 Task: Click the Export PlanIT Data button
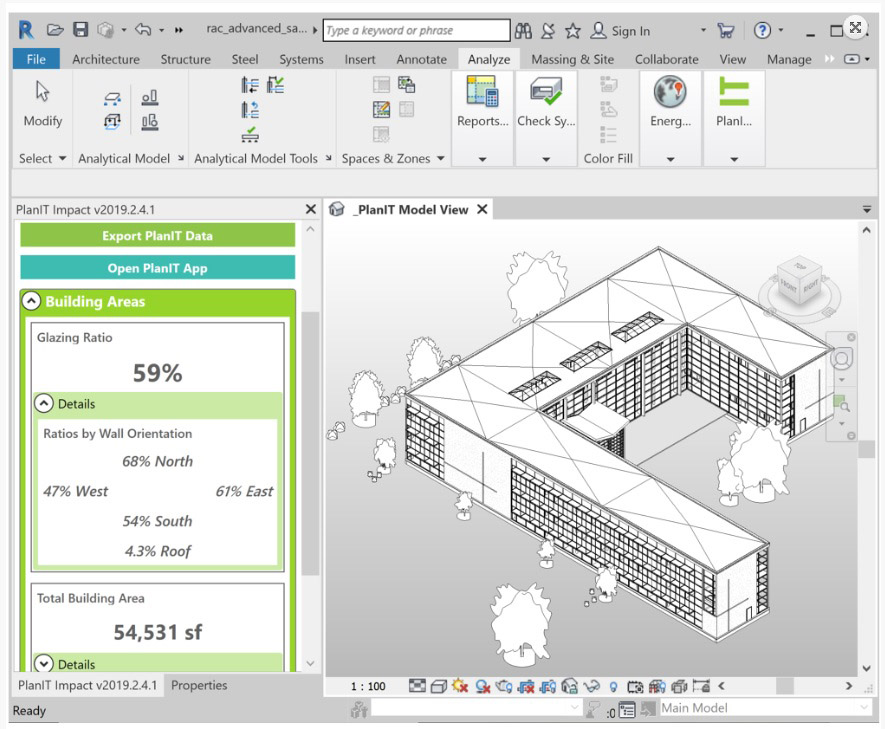point(157,235)
